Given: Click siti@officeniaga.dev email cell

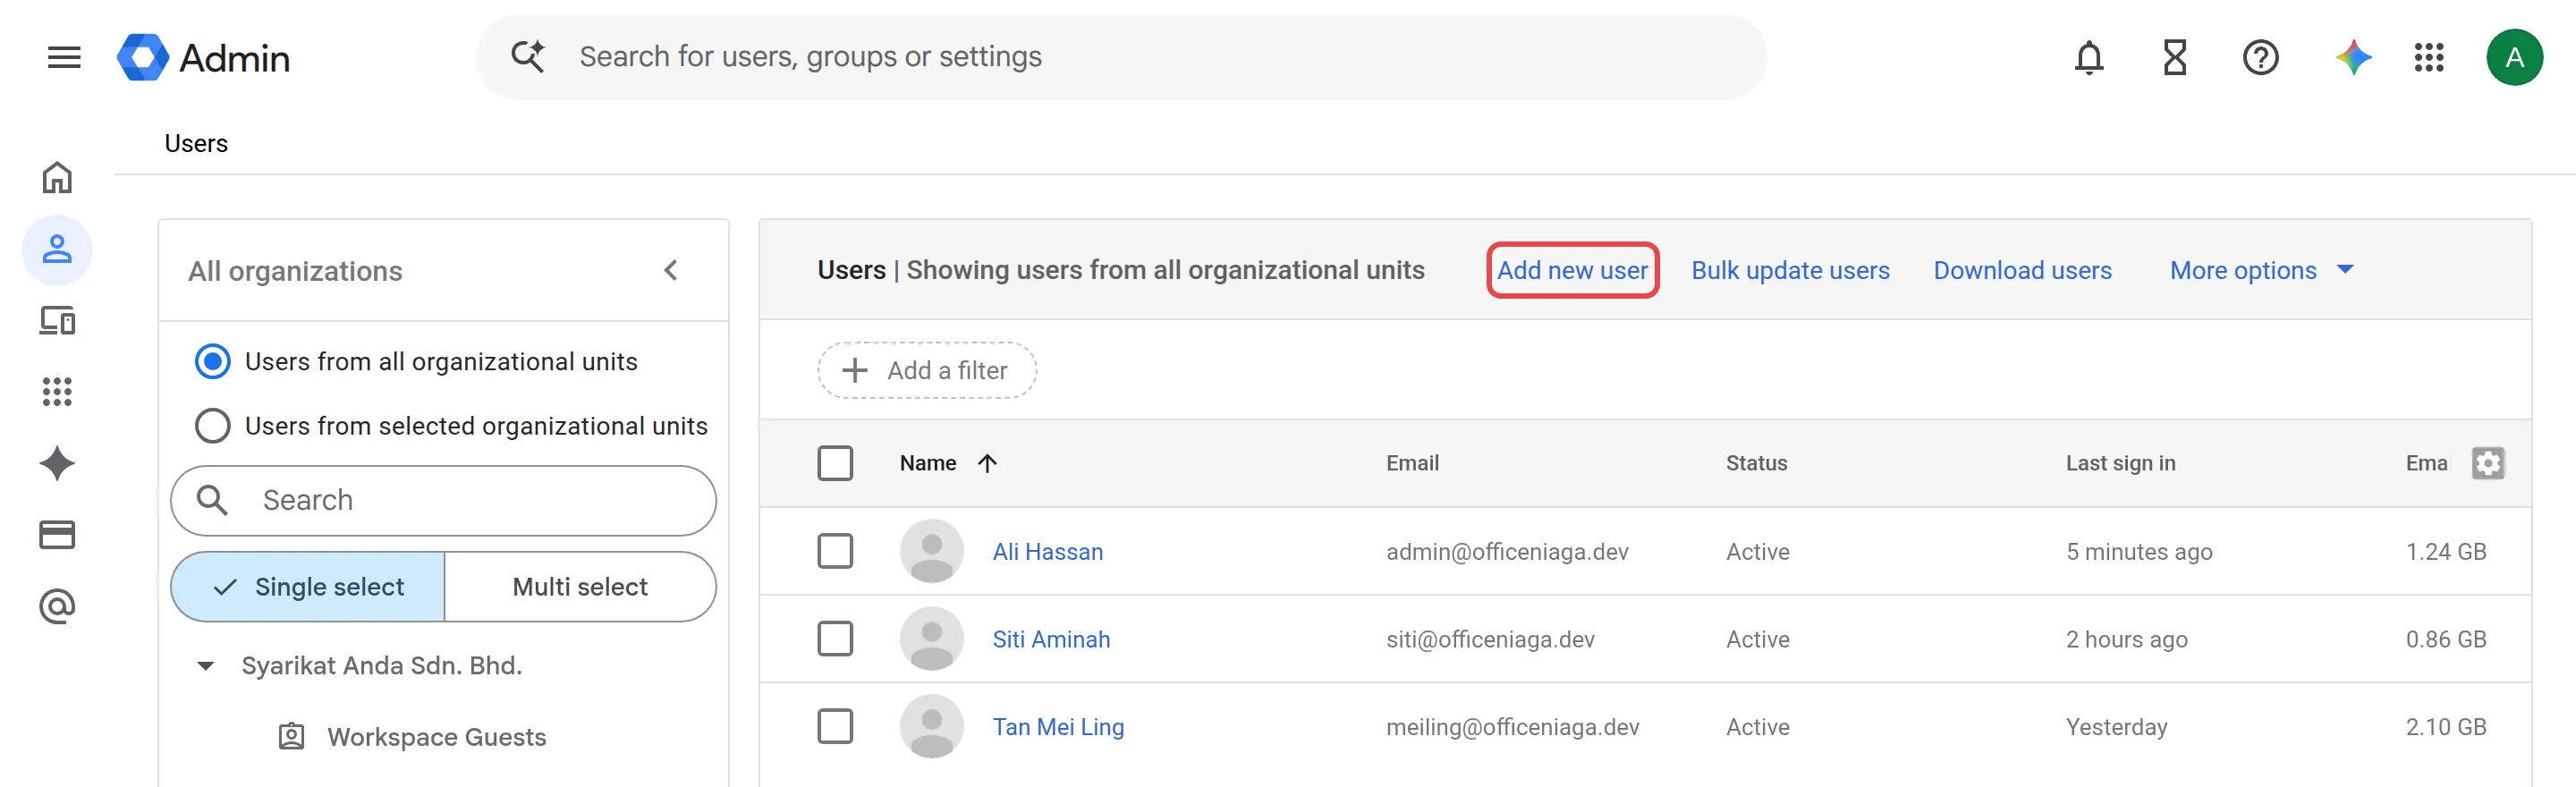Looking at the screenshot, I should 1490,639.
